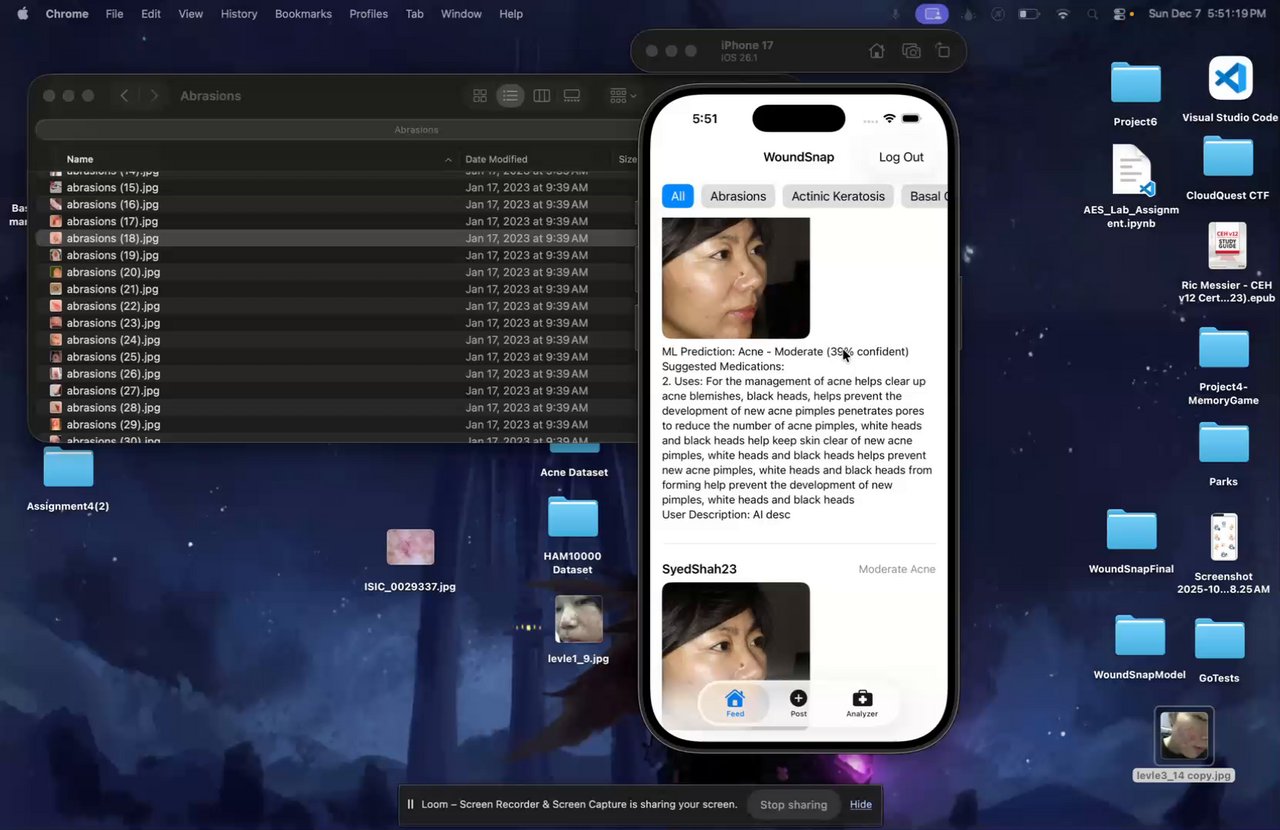The image size is (1280, 830).
Task: Open the Apple menu
Action: point(22,14)
